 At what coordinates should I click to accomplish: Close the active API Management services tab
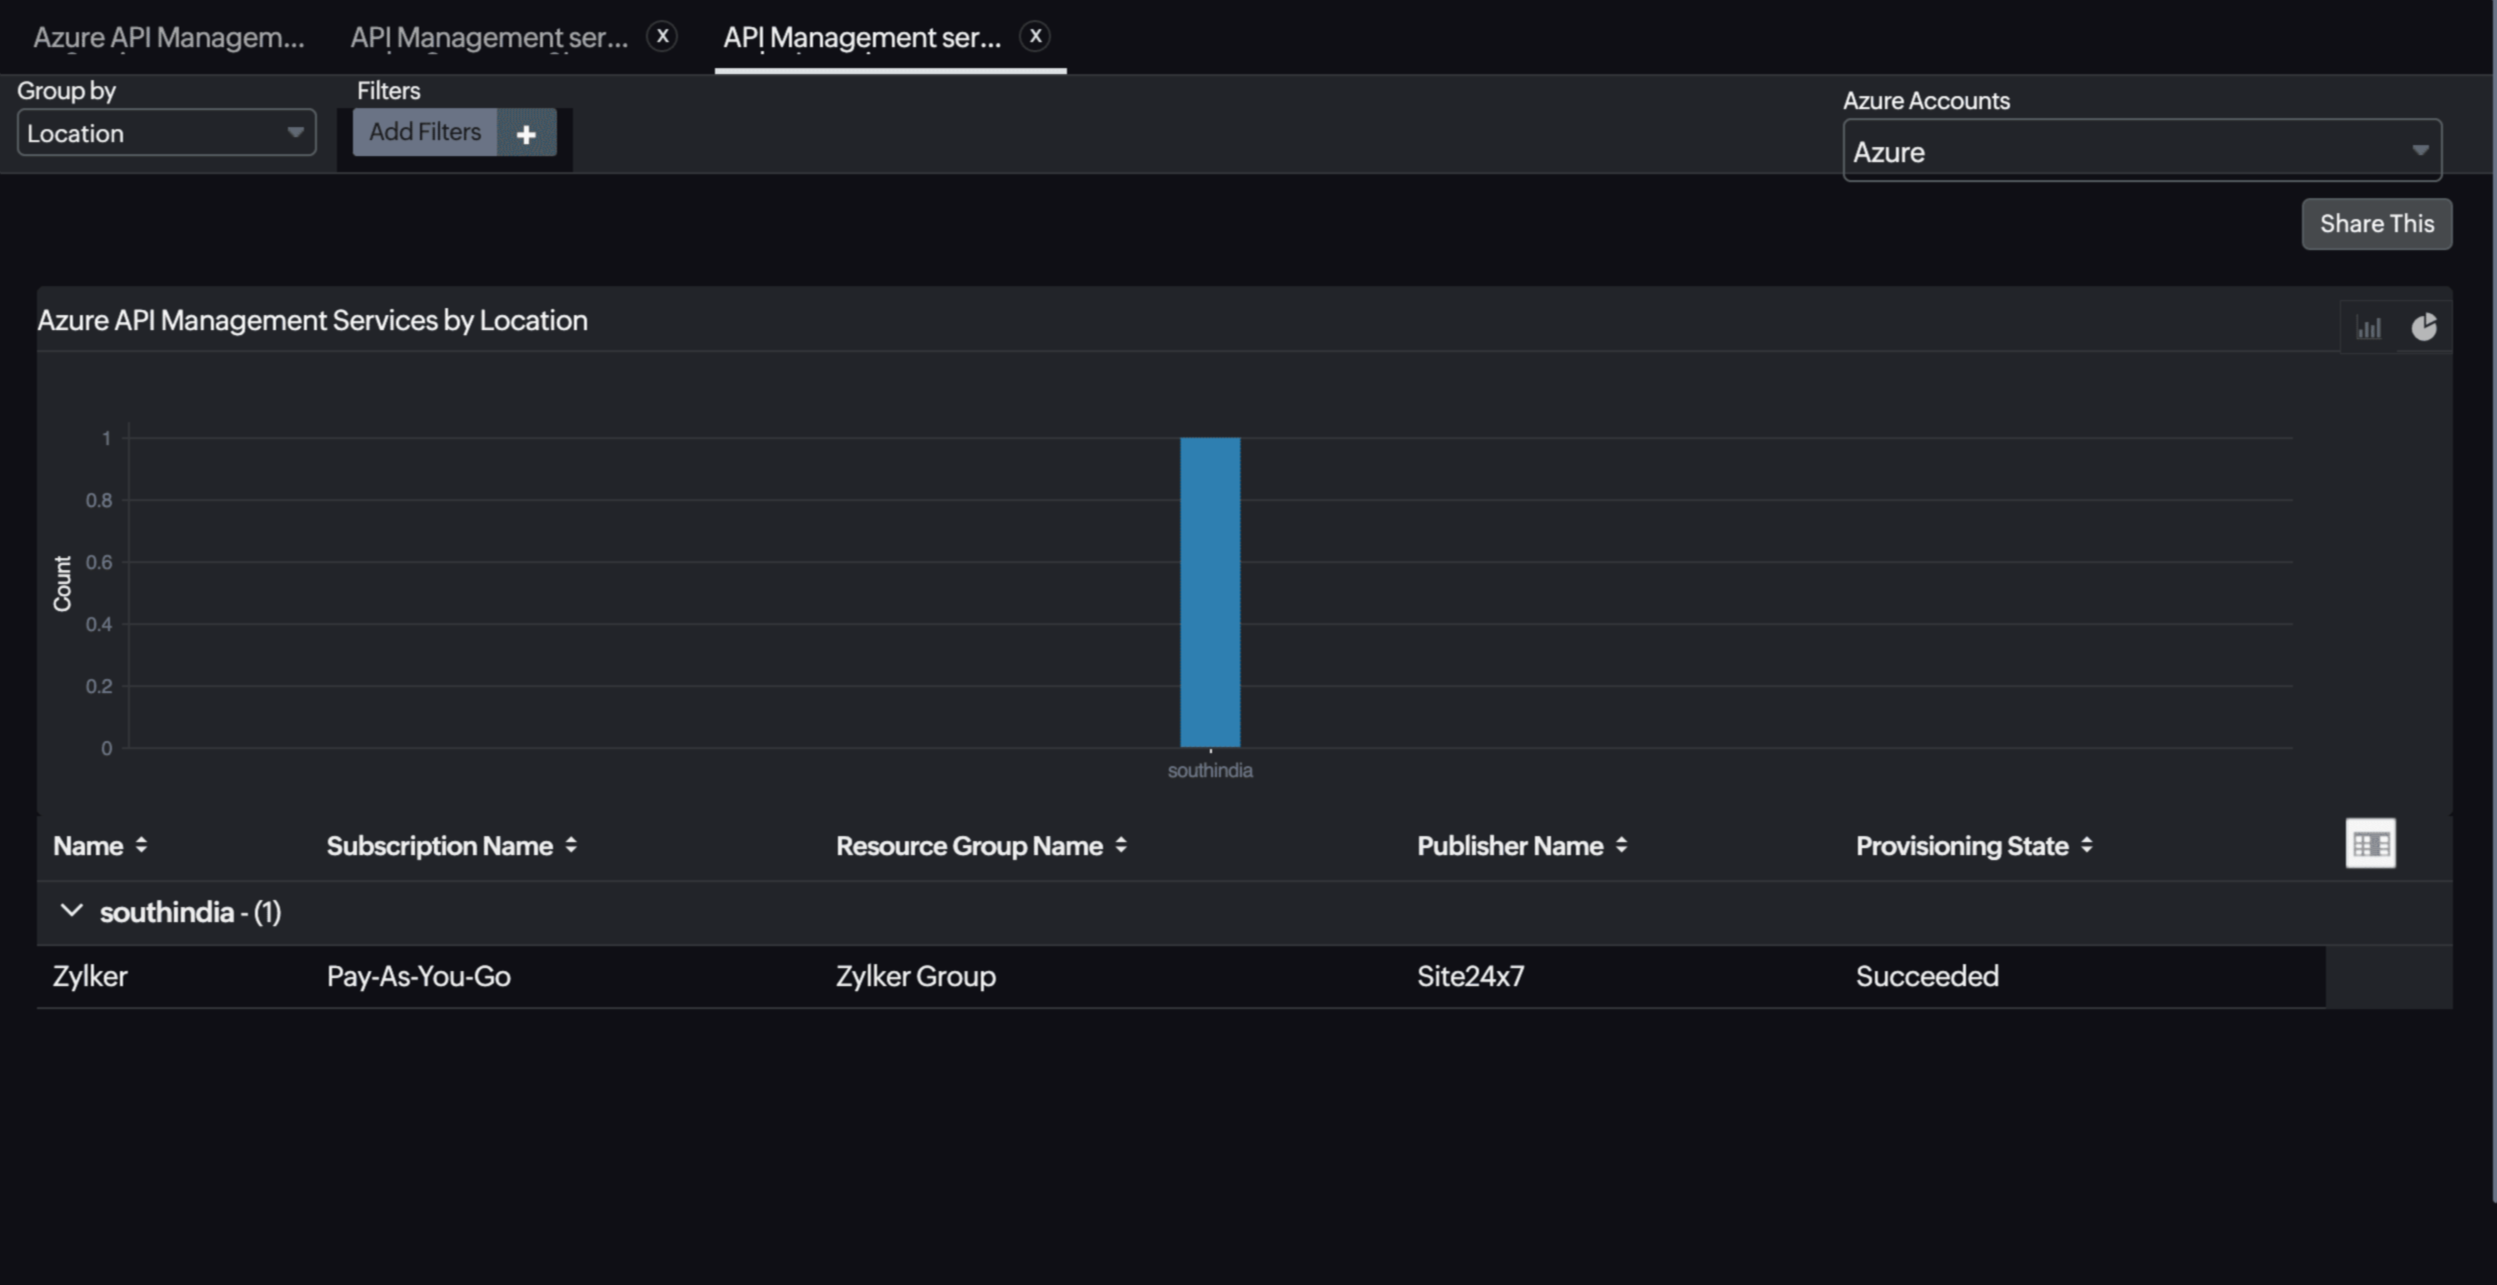point(1036,37)
